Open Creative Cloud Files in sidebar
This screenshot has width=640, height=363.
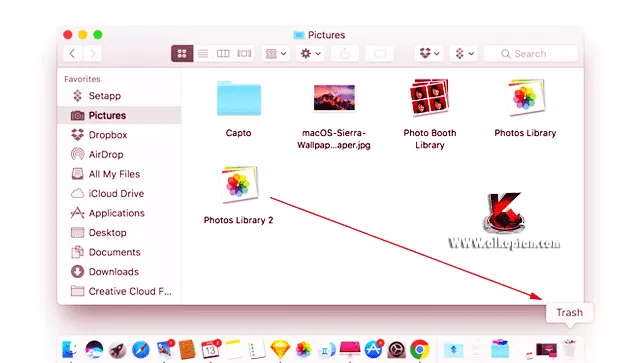coord(119,291)
